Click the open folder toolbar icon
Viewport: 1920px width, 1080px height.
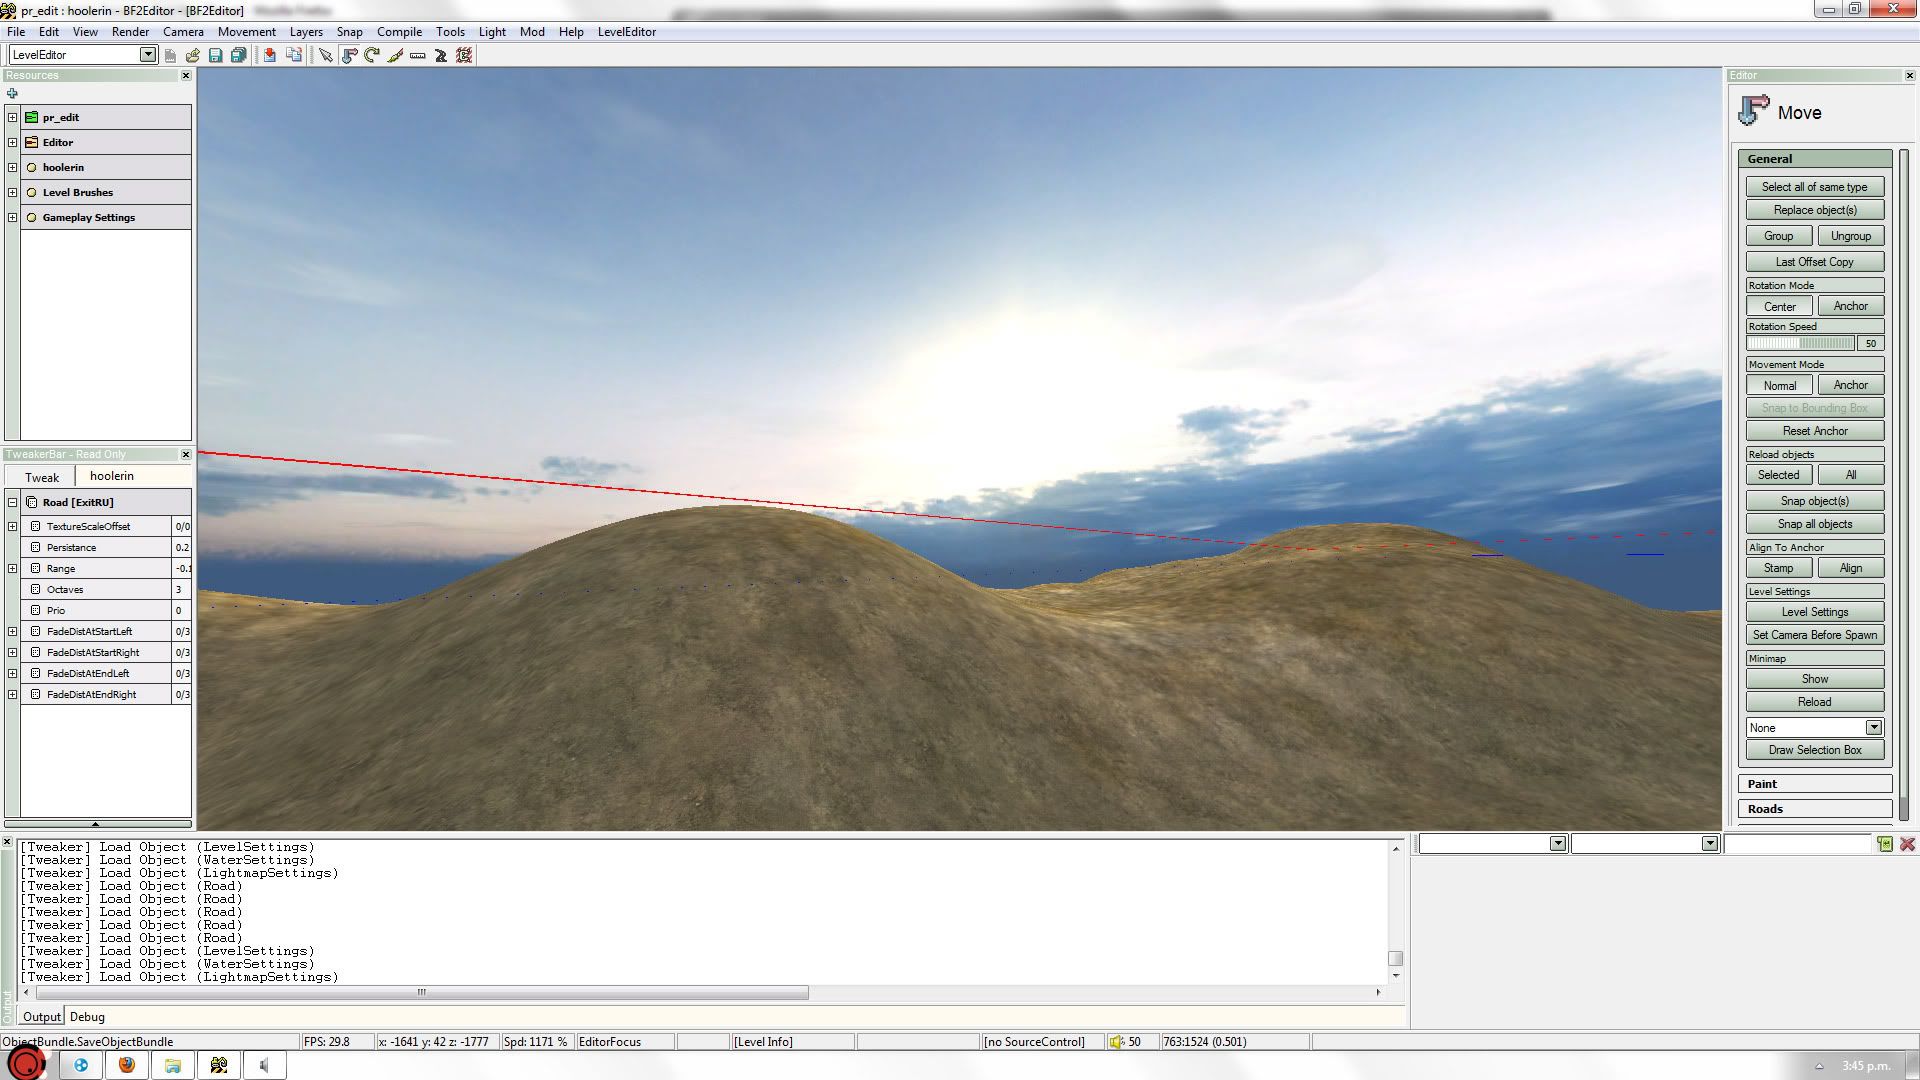coord(193,56)
